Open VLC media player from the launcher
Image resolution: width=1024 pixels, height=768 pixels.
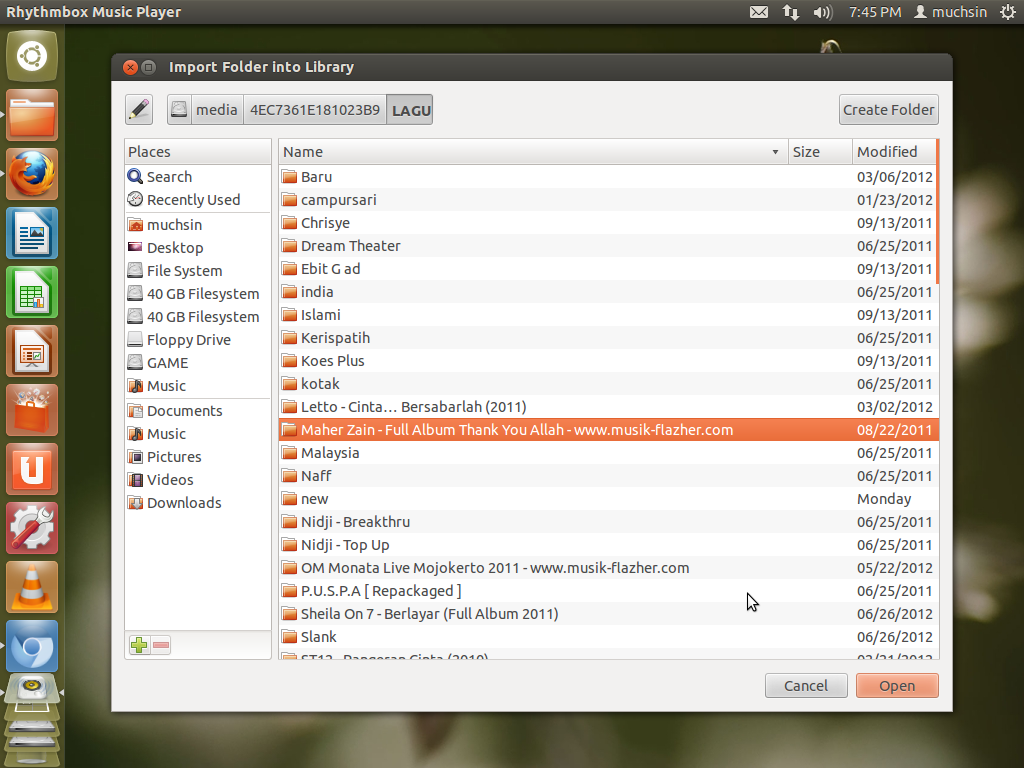click(x=32, y=586)
